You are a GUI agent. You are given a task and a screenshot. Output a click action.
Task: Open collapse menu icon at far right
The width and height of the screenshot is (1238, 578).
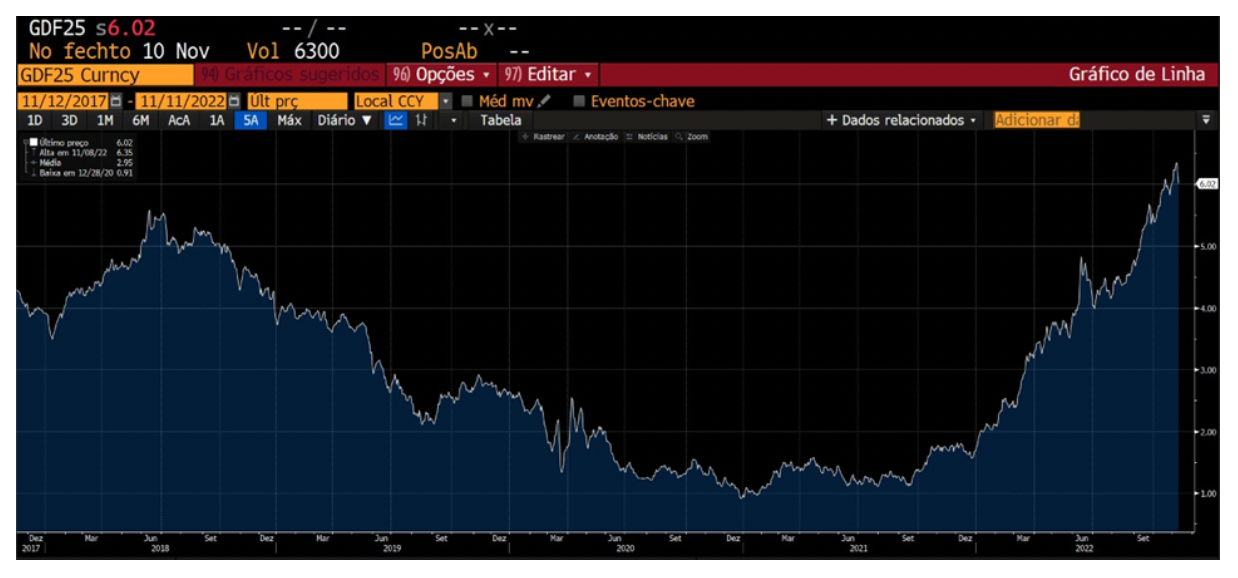pos(1206,120)
